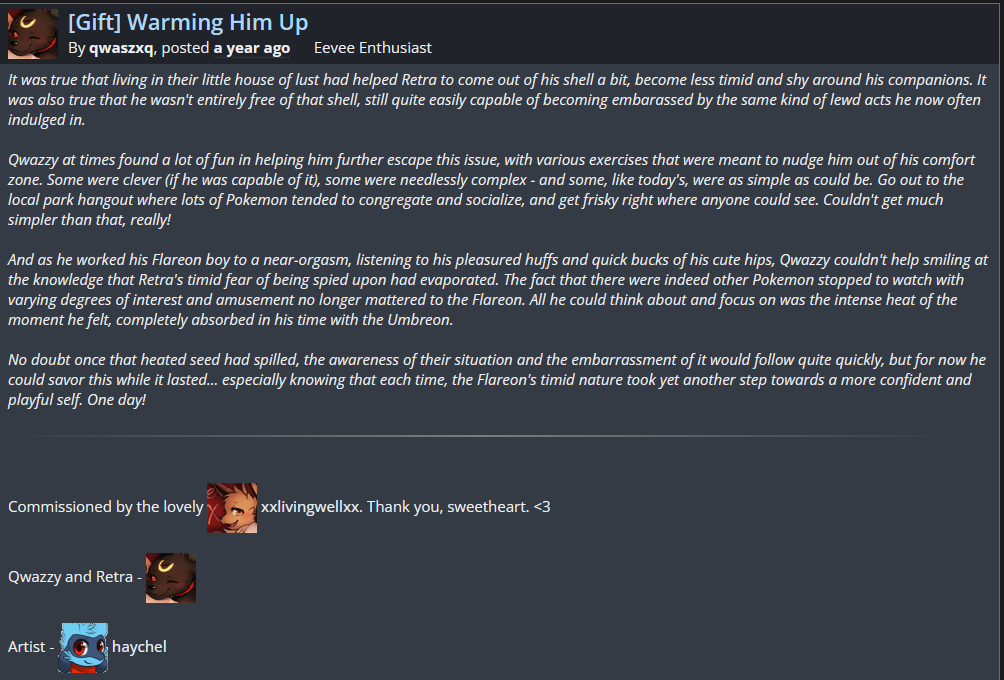Image resolution: width=1004 pixels, height=680 pixels.
Task: Visit the xxlivingwellxx username link
Action: pyautogui.click(x=310, y=507)
